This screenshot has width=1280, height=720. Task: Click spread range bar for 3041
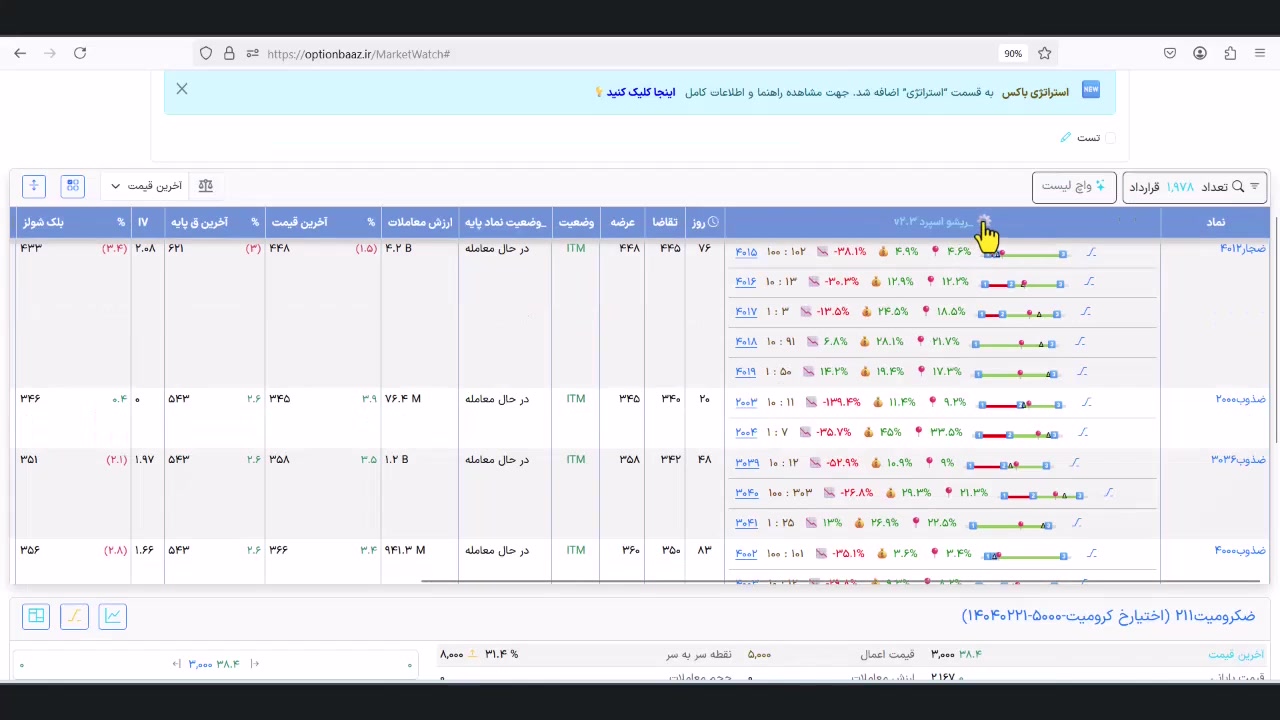click(1010, 525)
